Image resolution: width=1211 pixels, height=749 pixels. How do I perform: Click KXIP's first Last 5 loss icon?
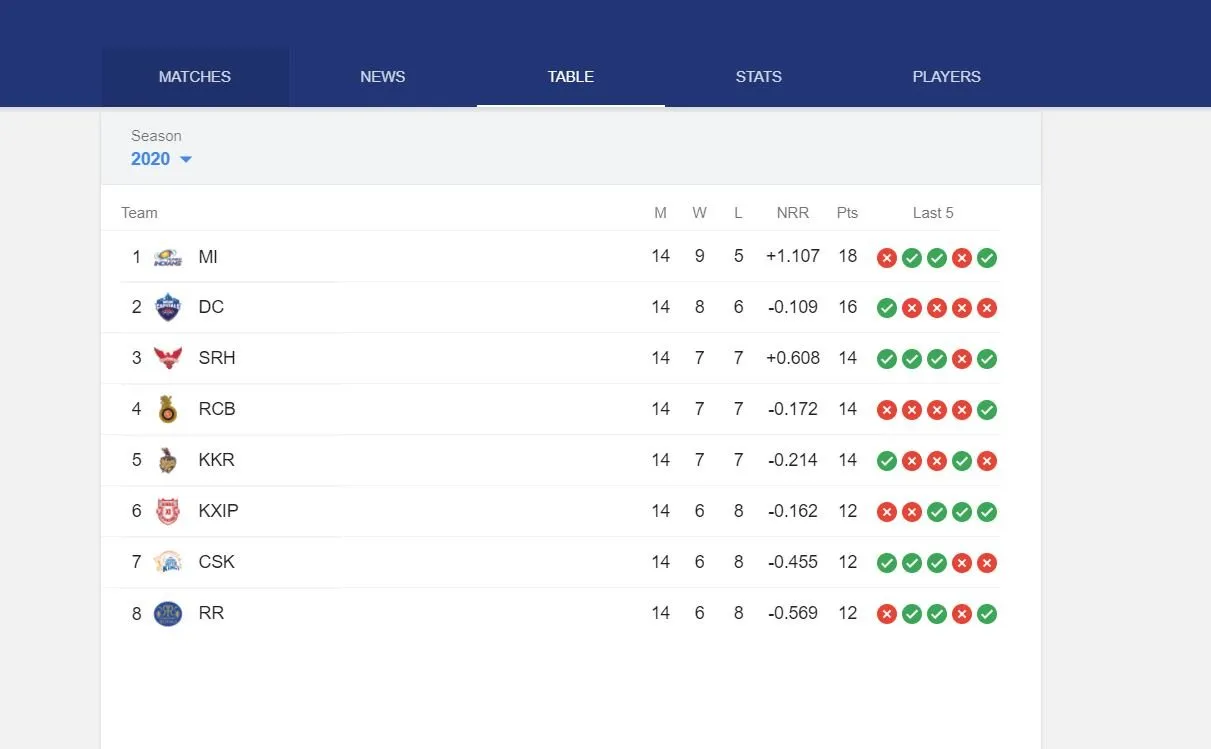tap(887, 512)
